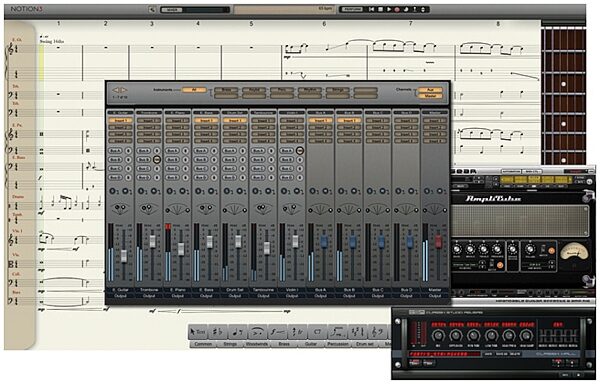The width and height of the screenshot is (600, 384).
Task: Click the VU meter on AmpliTube amp
Action: coord(573,253)
